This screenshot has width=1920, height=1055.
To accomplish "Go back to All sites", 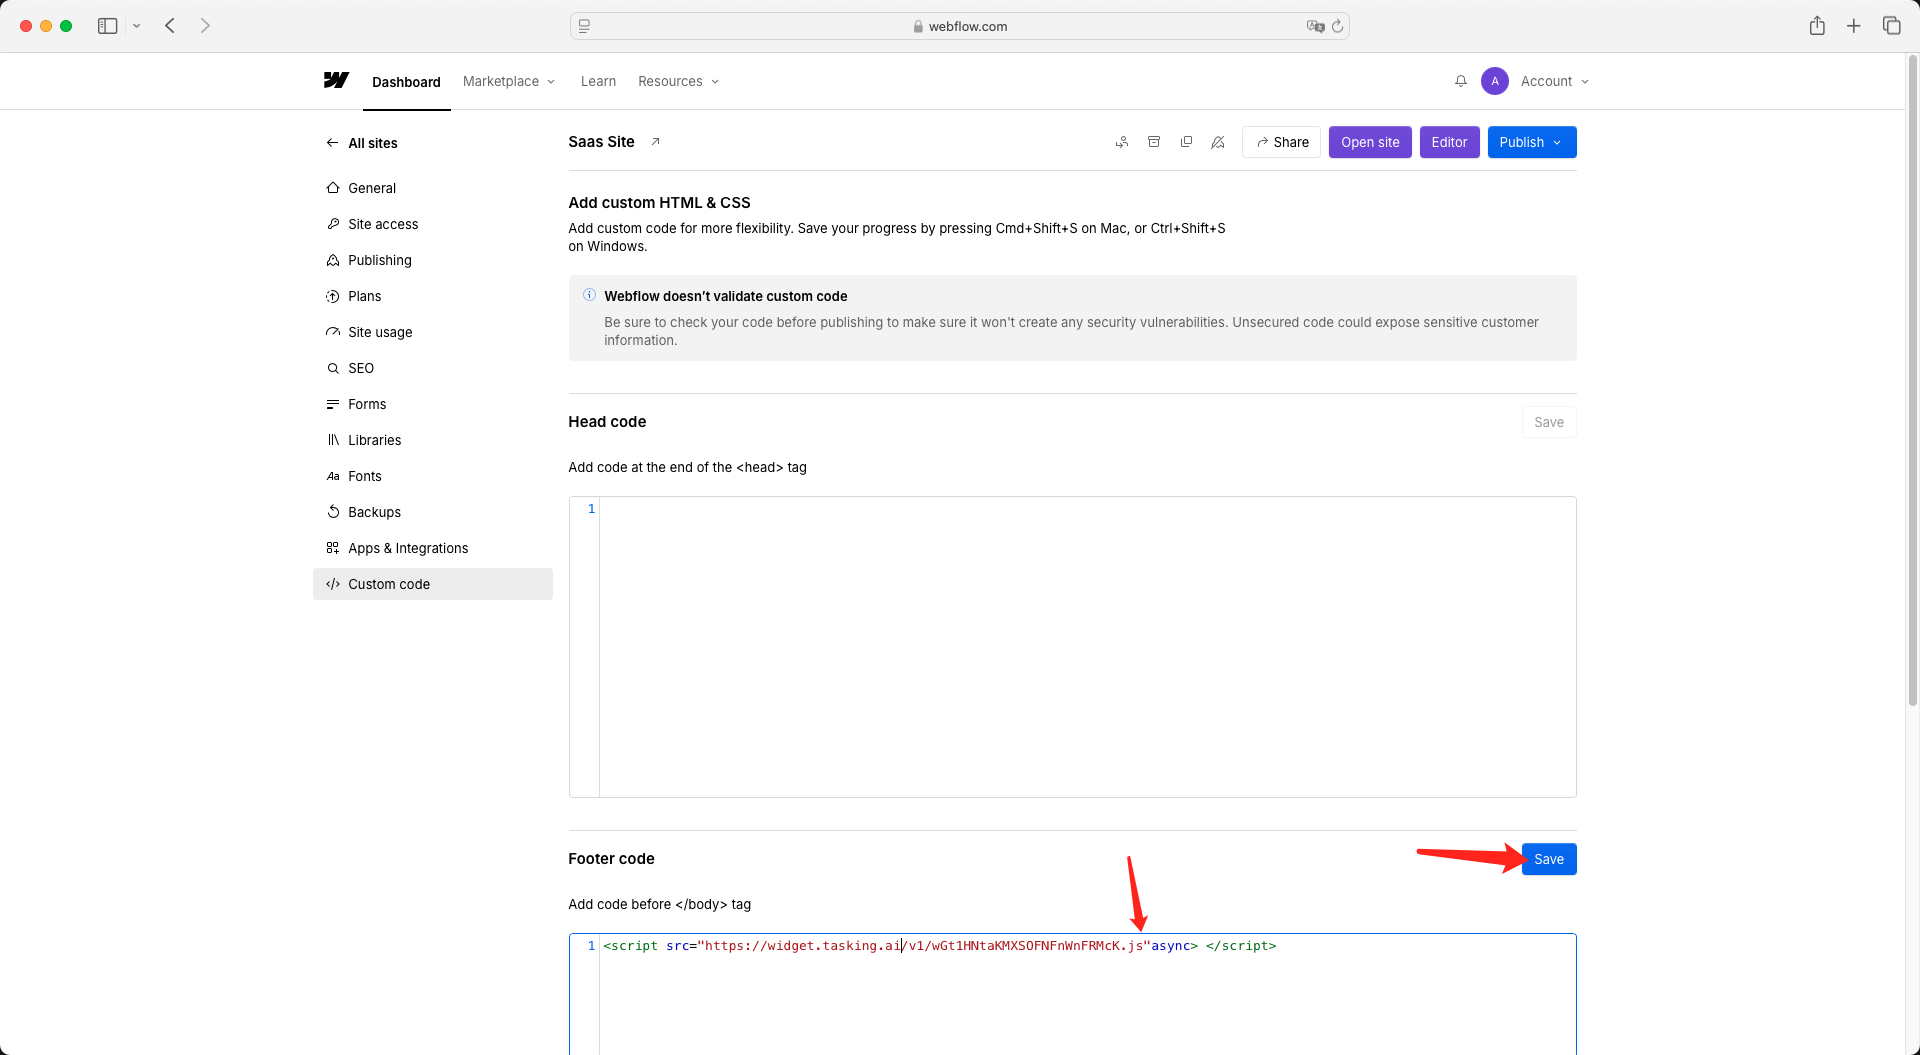I will [362, 143].
